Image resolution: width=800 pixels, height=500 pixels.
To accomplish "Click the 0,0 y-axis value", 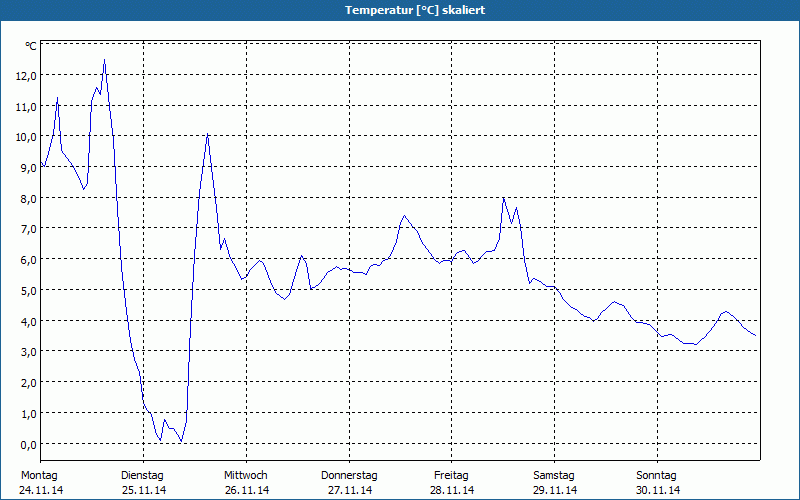I will pyautogui.click(x=29, y=445).
